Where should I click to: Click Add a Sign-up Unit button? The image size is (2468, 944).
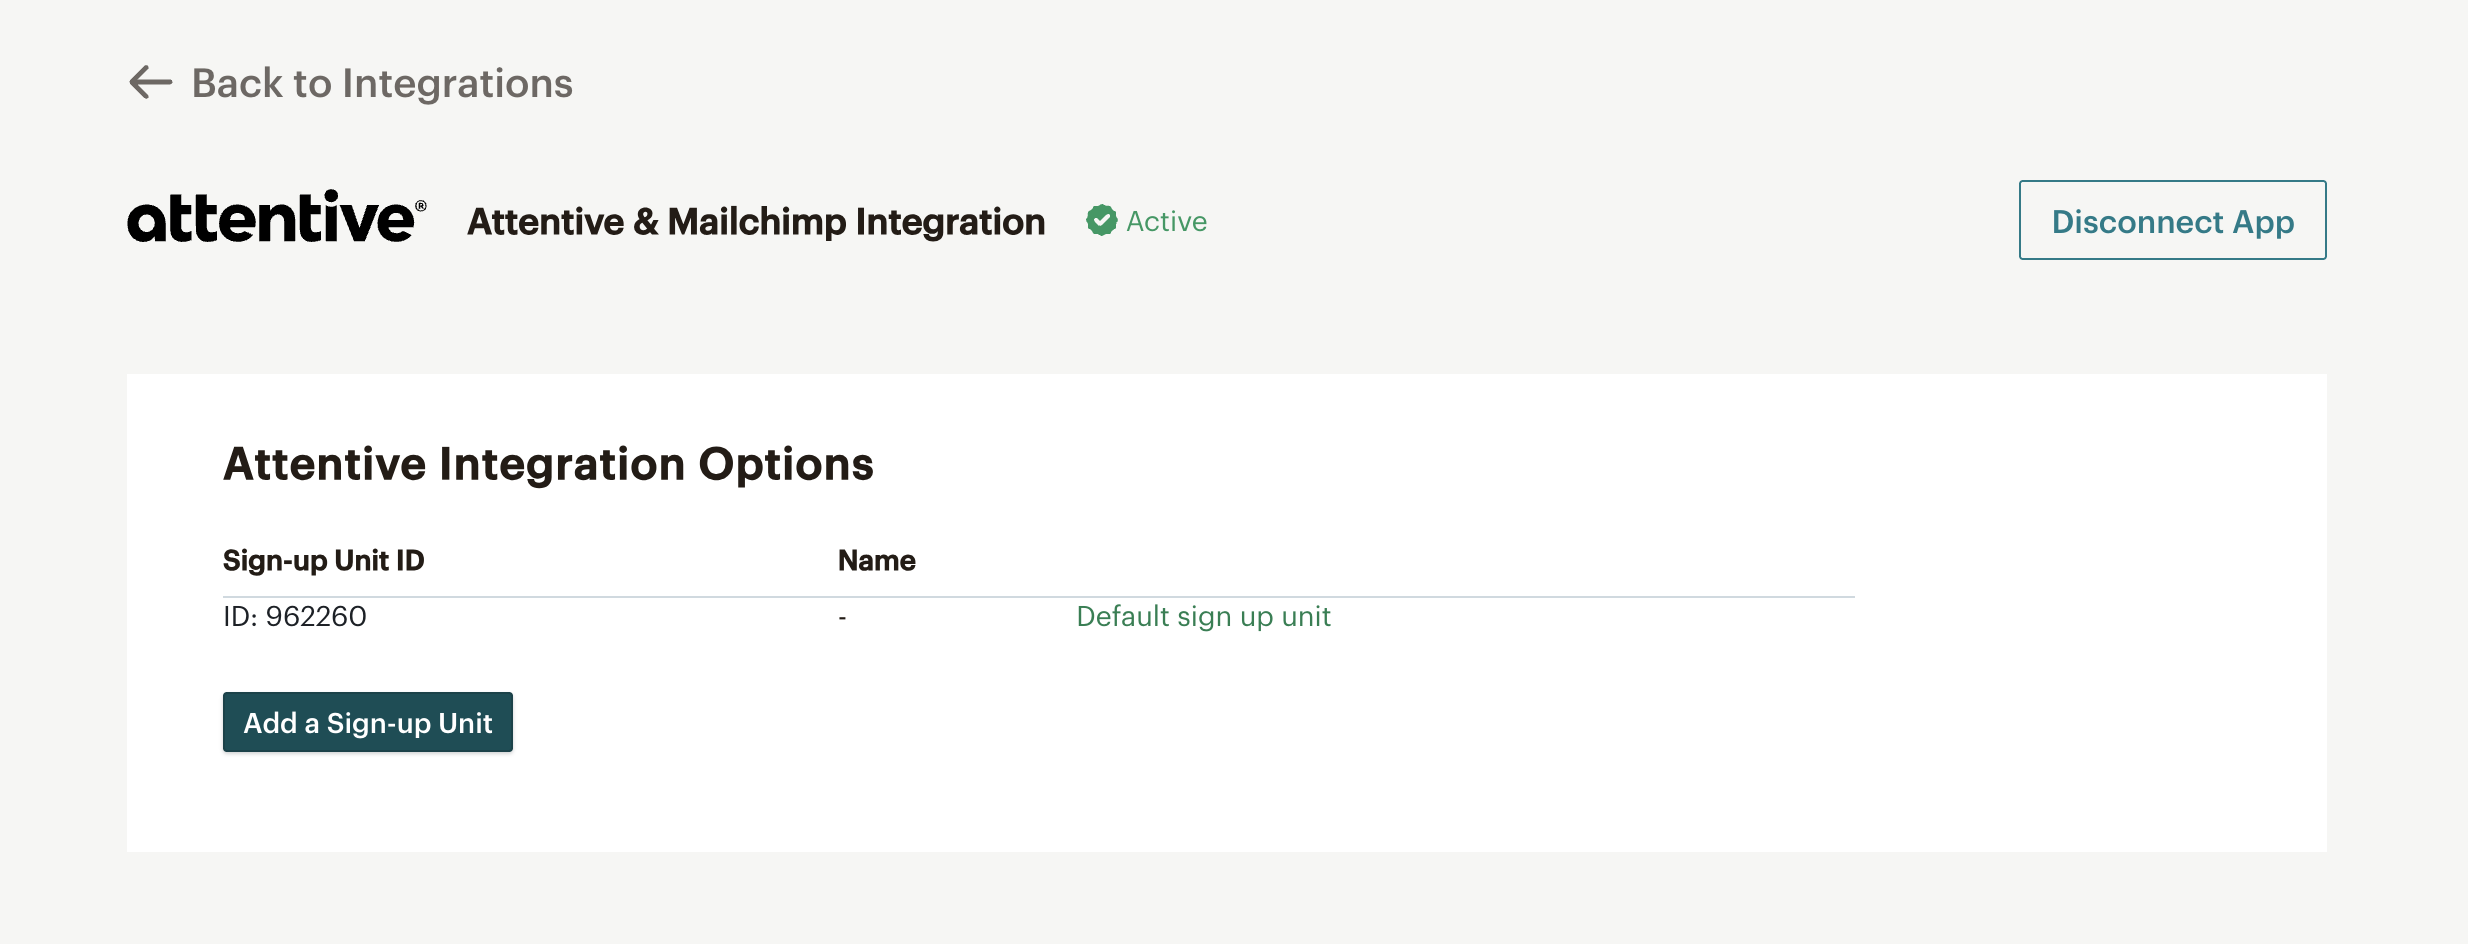[x=367, y=722]
